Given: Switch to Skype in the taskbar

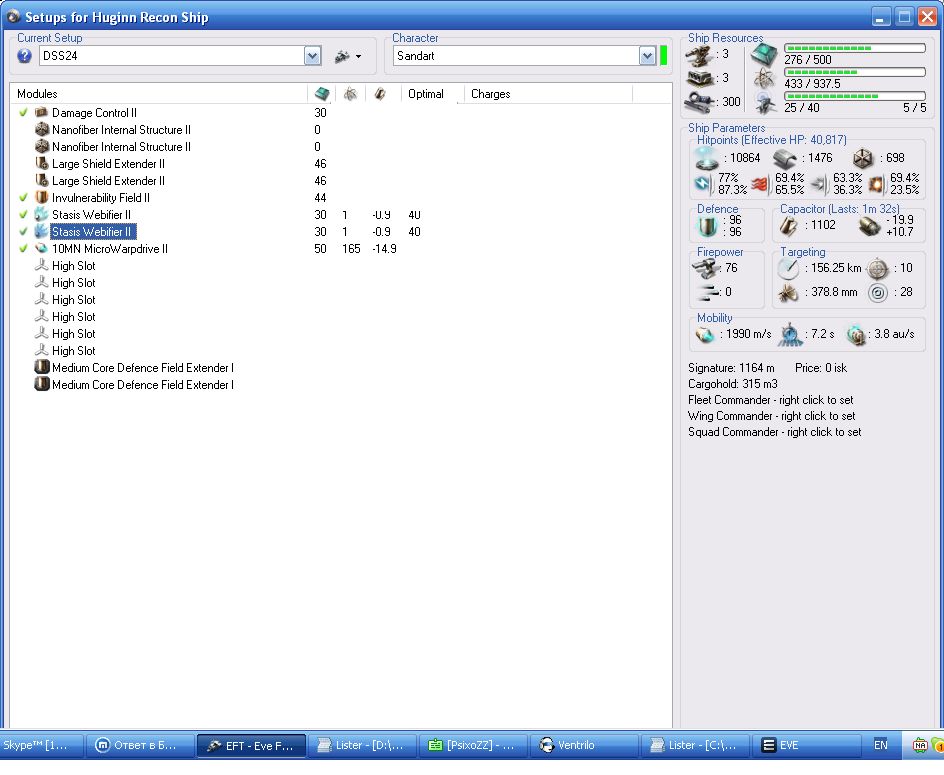Looking at the screenshot, I should pyautogui.click(x=41, y=745).
